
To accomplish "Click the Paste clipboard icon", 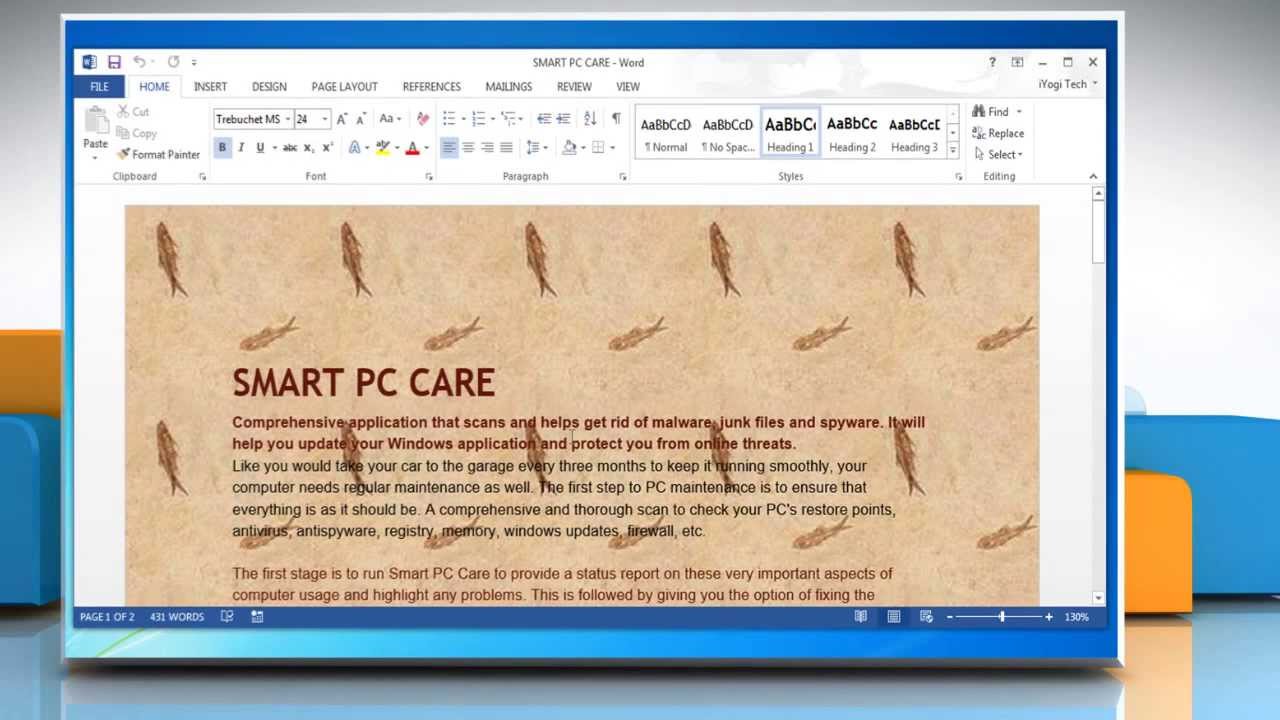I will 96,121.
